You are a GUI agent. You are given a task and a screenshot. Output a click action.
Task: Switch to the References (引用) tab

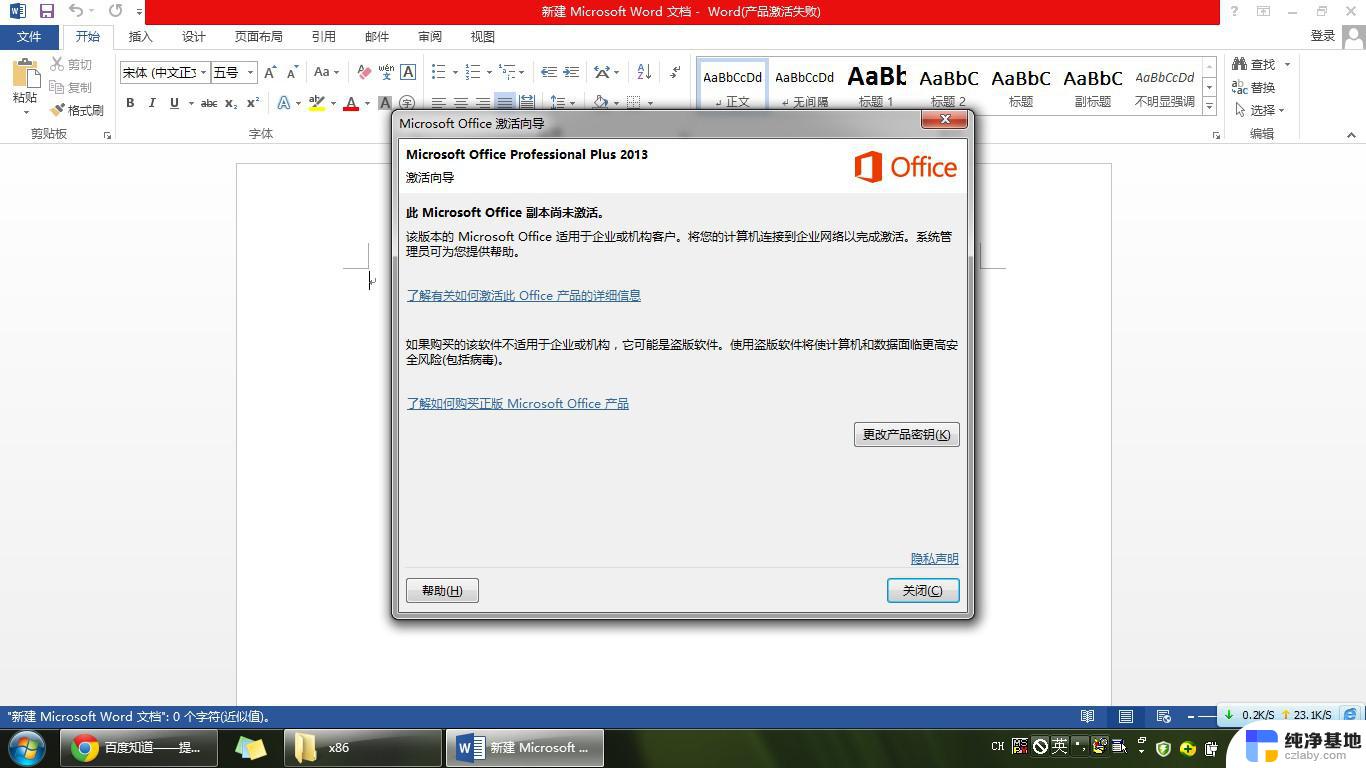pyautogui.click(x=324, y=36)
